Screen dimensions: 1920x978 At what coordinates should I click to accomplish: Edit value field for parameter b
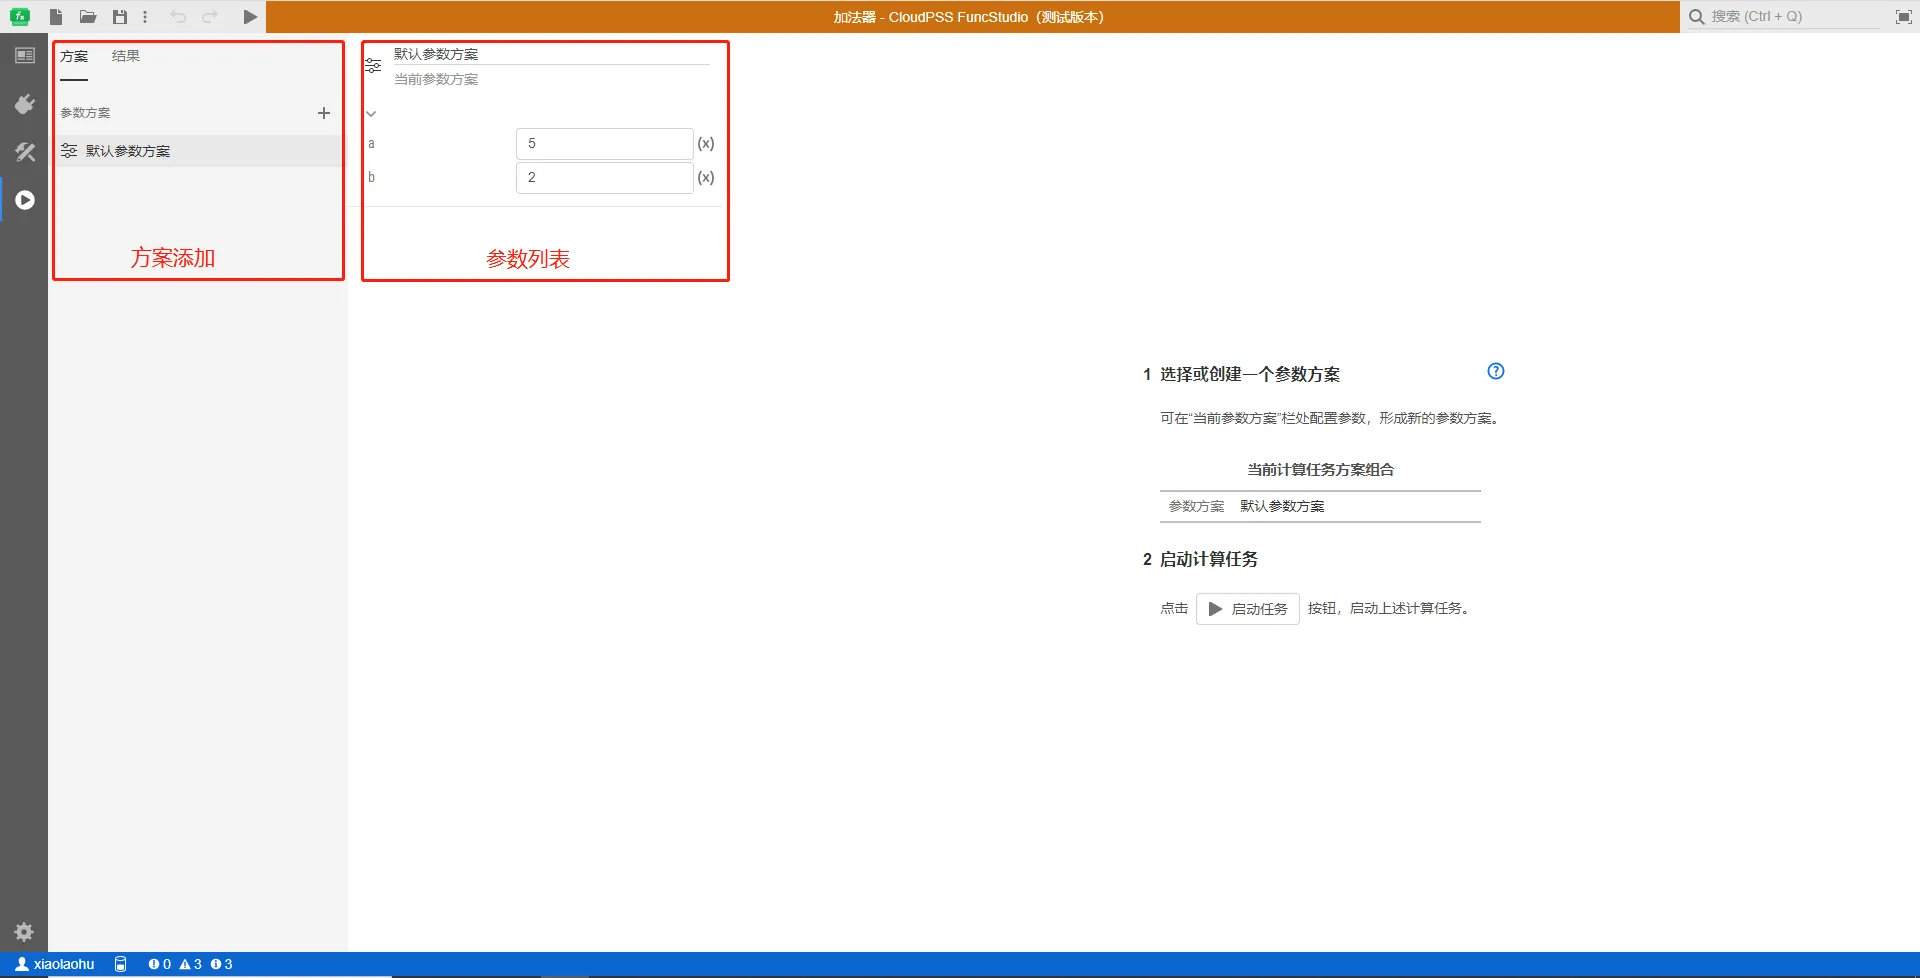604,178
